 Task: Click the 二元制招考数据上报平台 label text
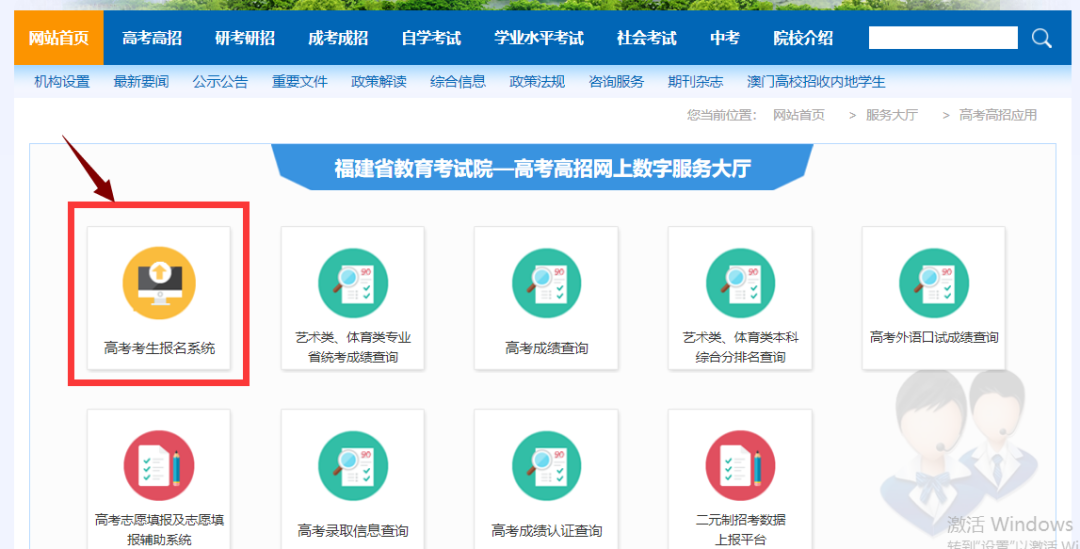tap(740, 530)
